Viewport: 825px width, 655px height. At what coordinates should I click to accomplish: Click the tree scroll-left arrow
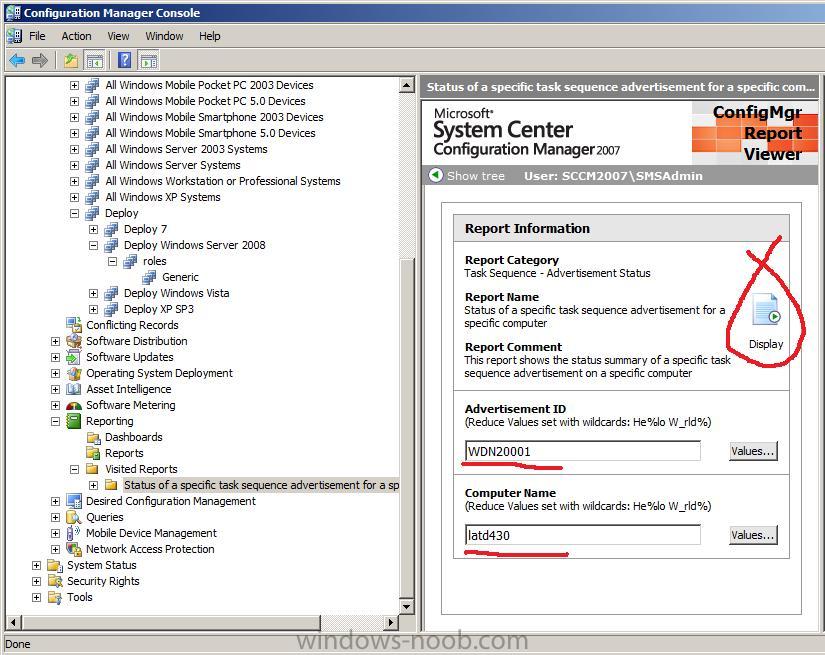pyautogui.click(x=13, y=622)
